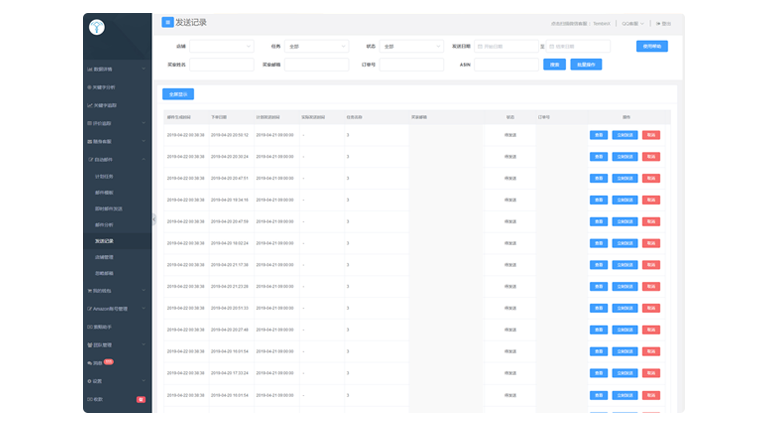Click 立即发送 in the 20:50:12 order row
This screenshot has width=768, height=440.
(625, 135)
